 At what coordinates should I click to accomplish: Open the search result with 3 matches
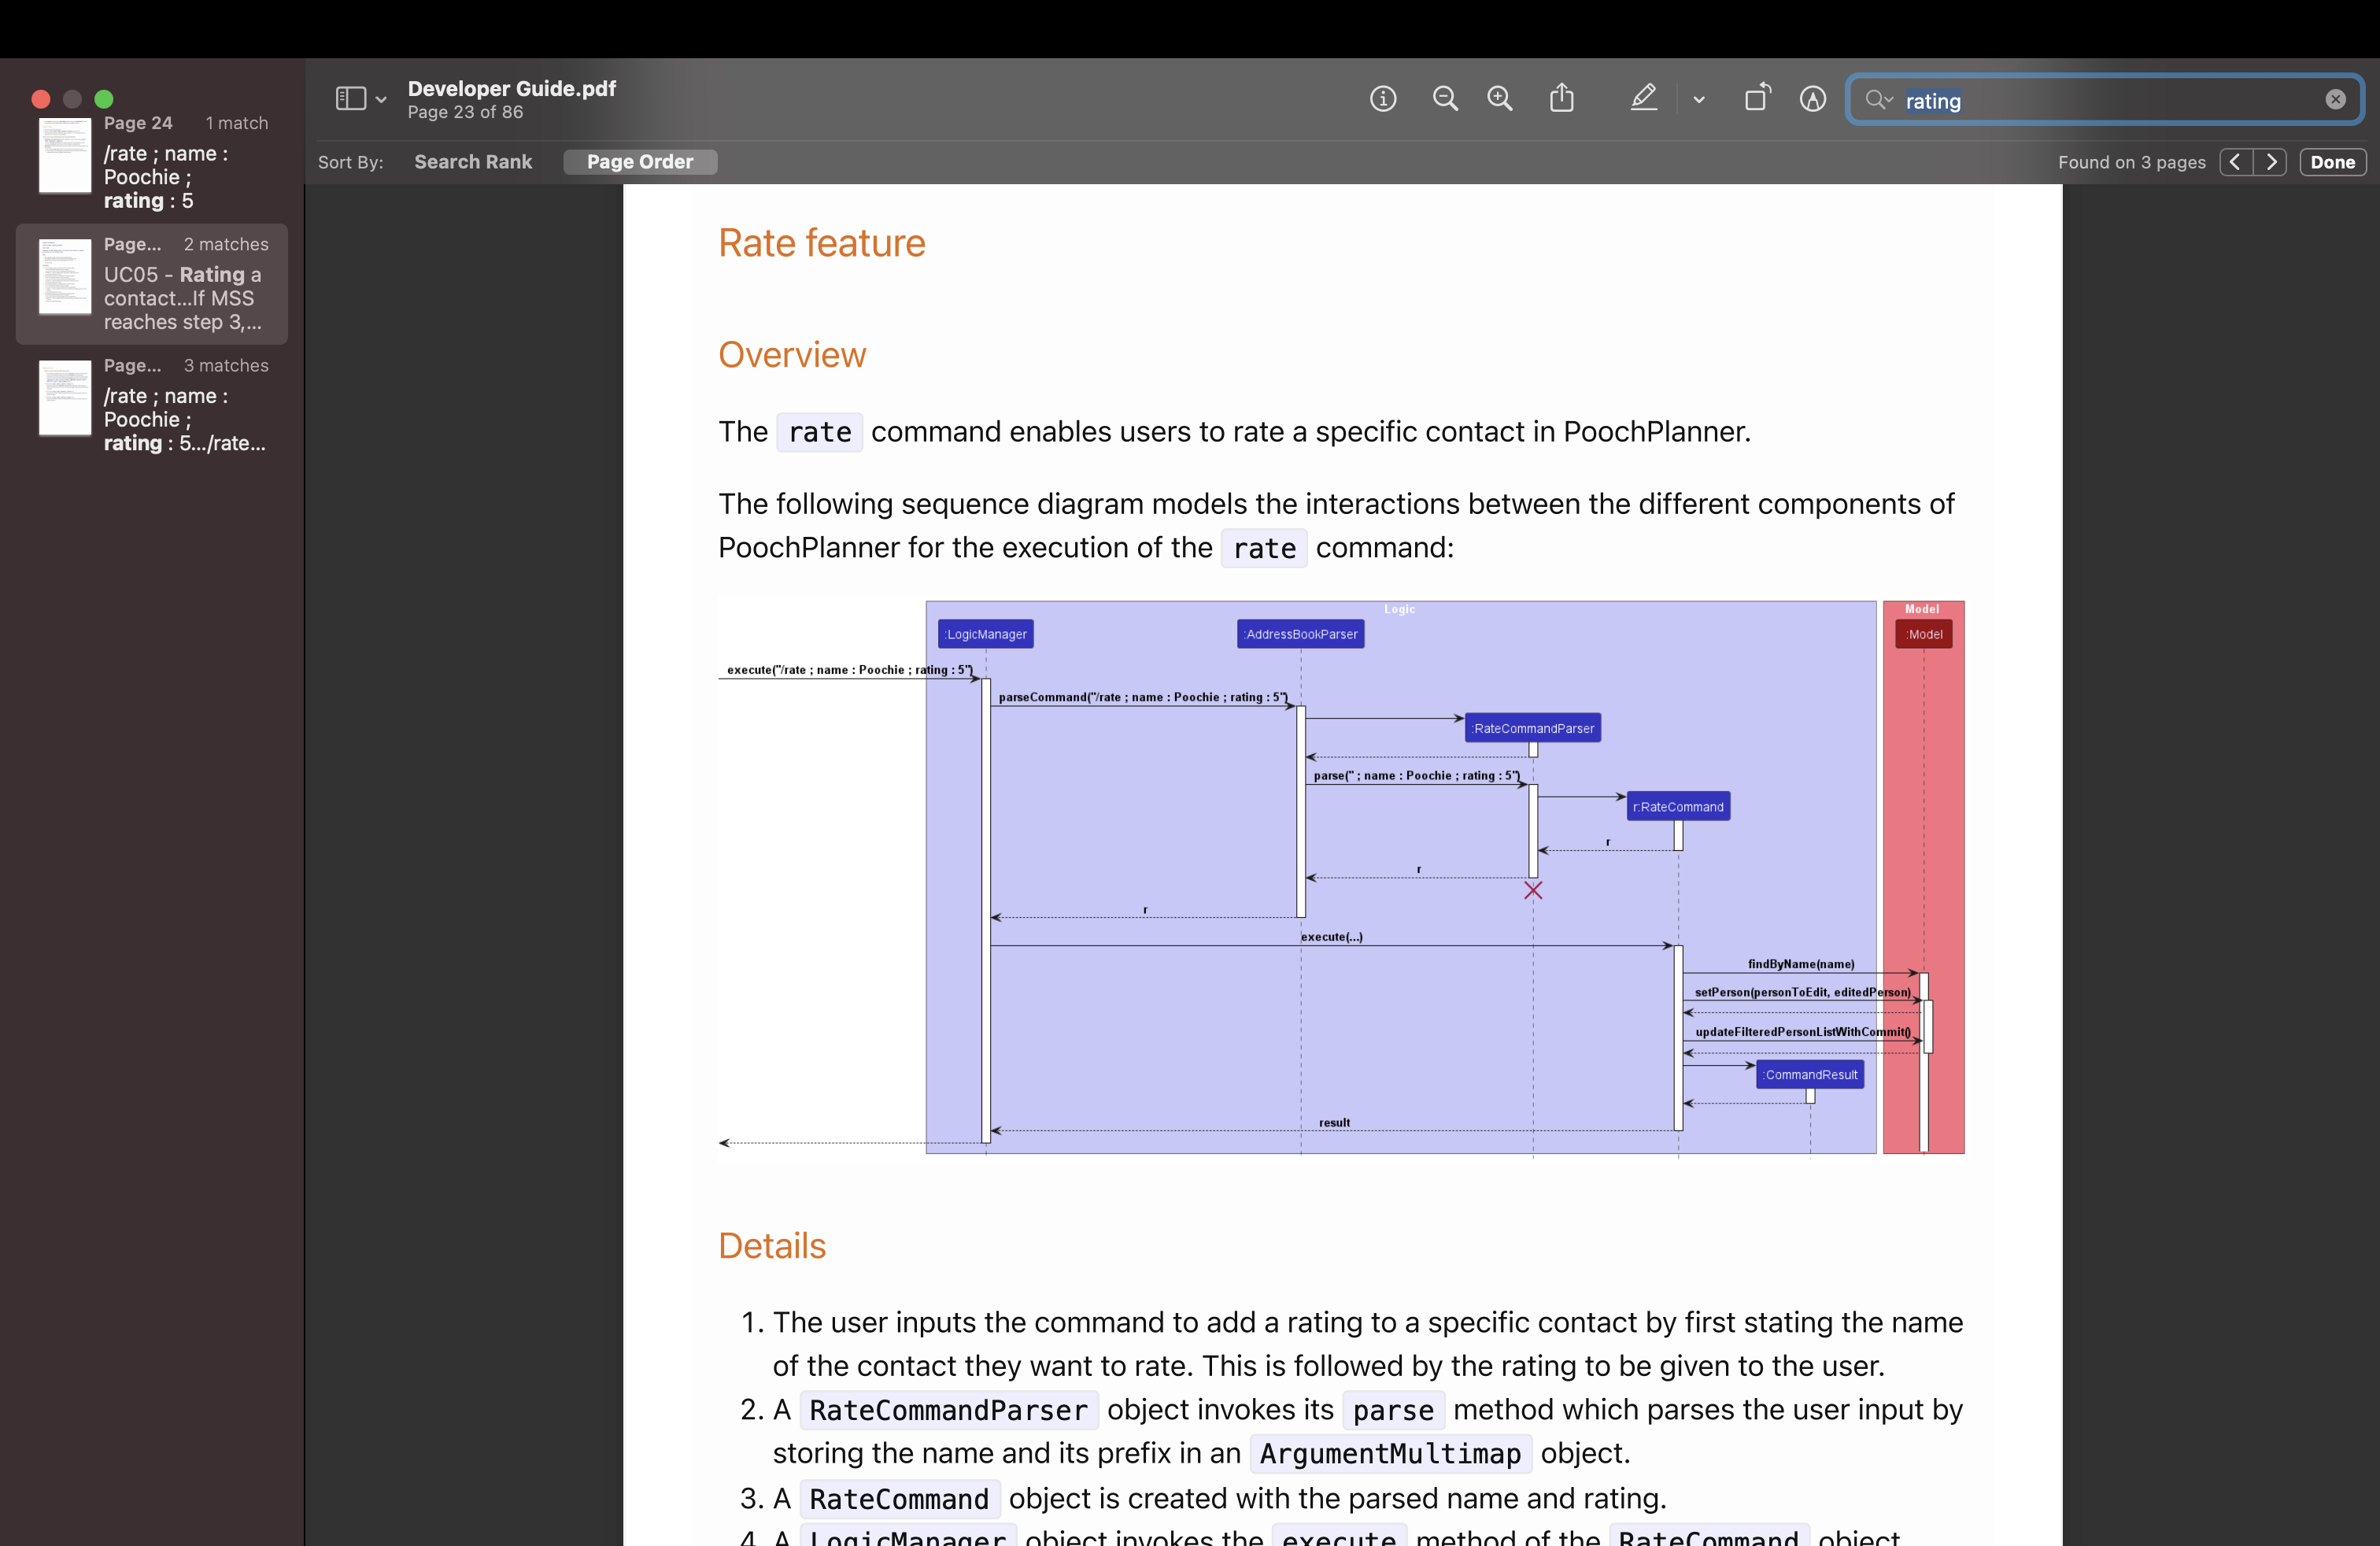point(152,405)
